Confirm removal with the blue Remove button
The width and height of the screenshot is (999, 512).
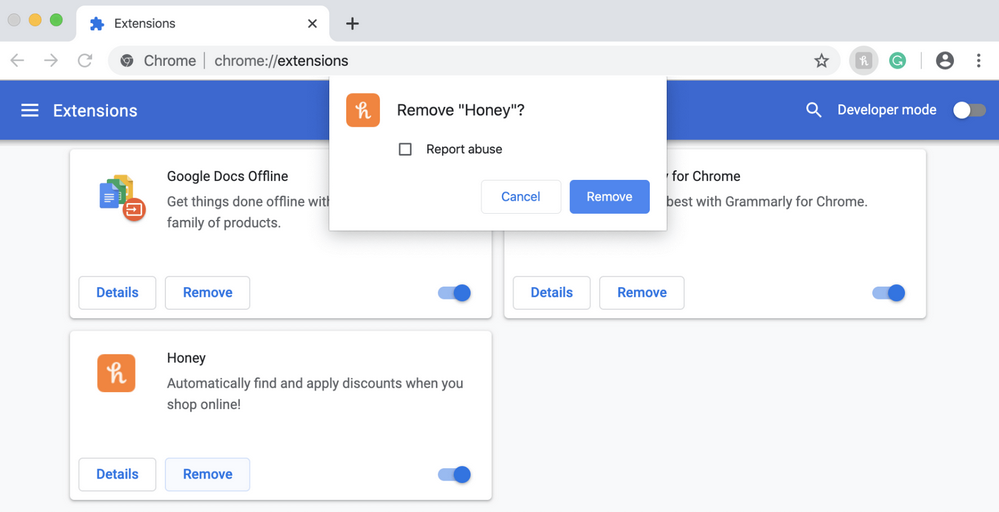pos(610,197)
